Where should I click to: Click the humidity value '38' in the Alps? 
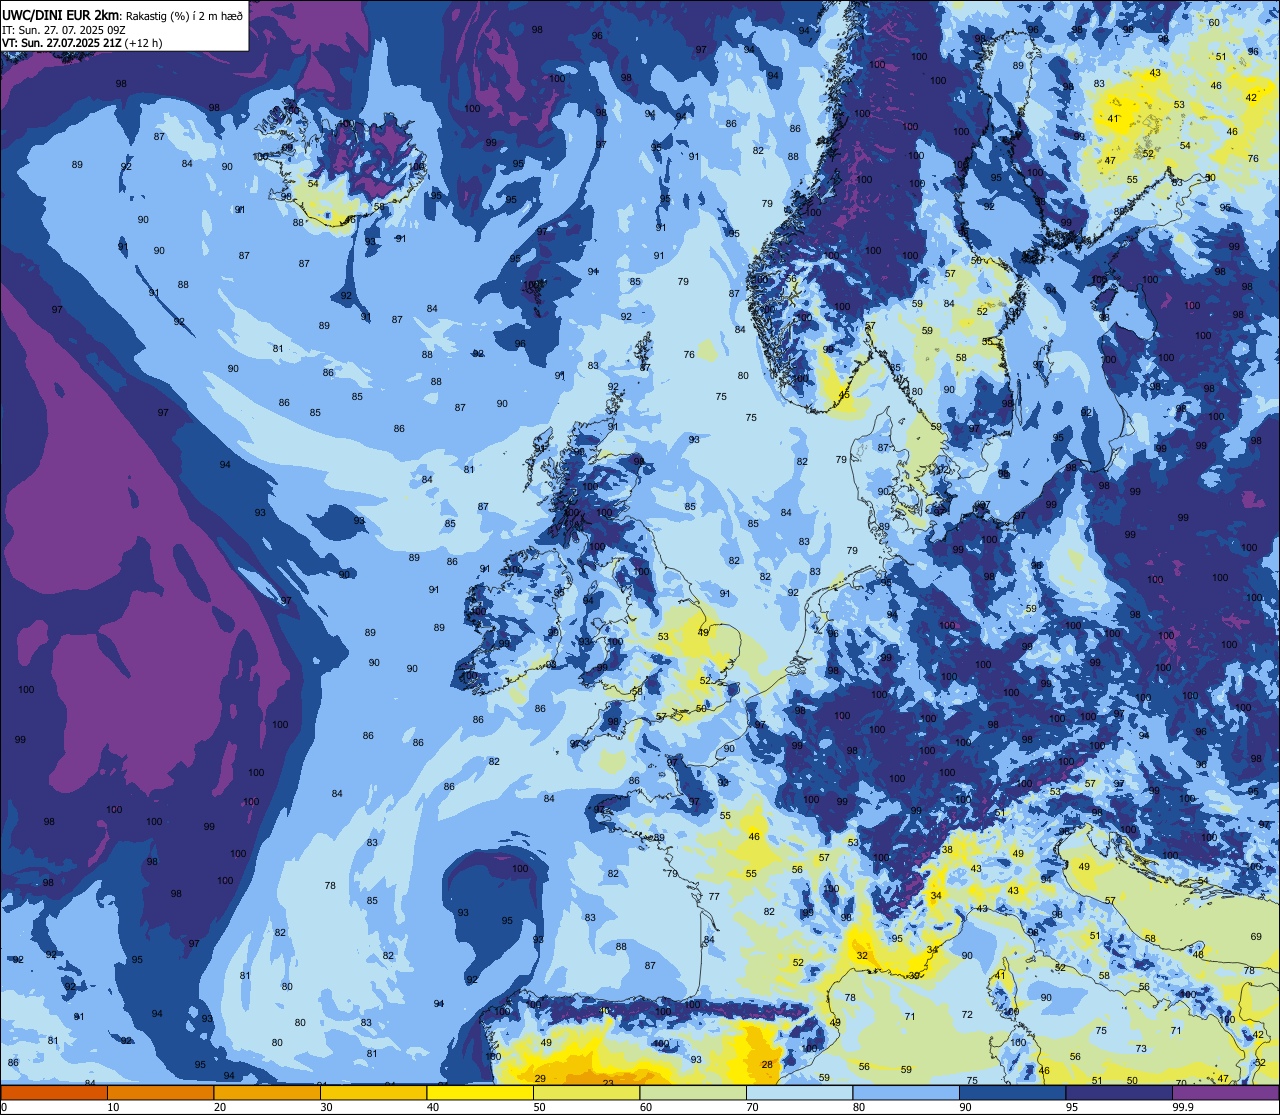point(947,849)
